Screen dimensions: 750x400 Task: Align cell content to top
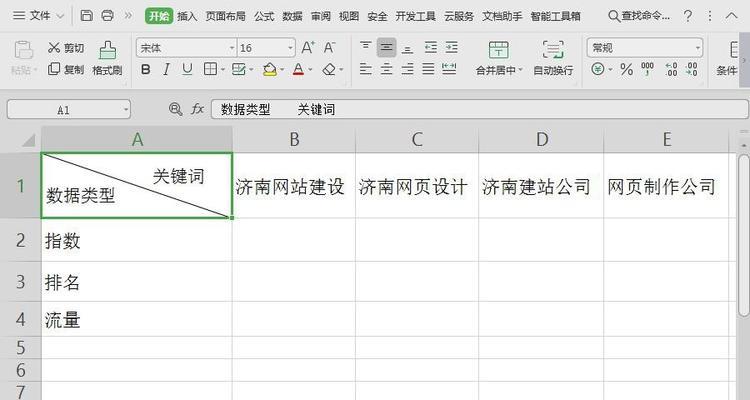(365, 47)
